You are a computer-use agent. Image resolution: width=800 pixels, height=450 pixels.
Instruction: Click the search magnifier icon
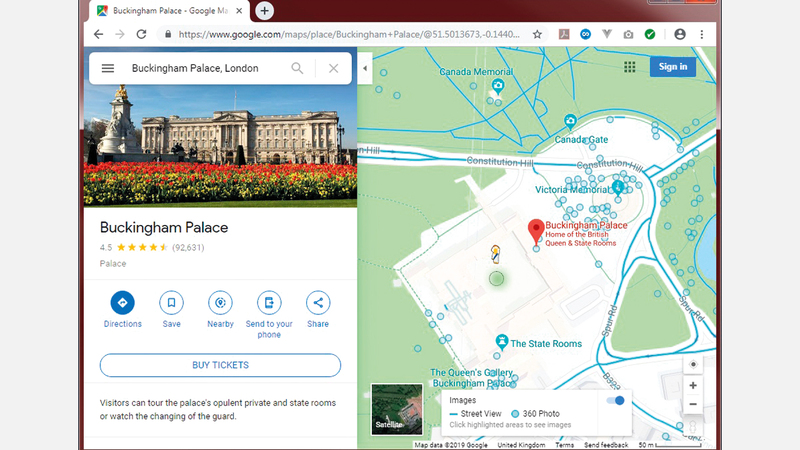pos(297,69)
